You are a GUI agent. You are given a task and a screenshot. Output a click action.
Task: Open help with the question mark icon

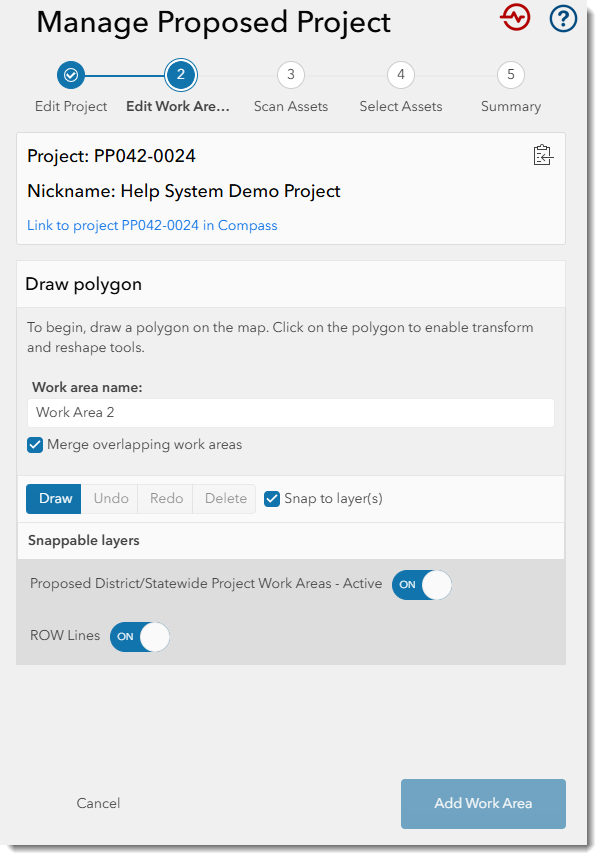(563, 18)
